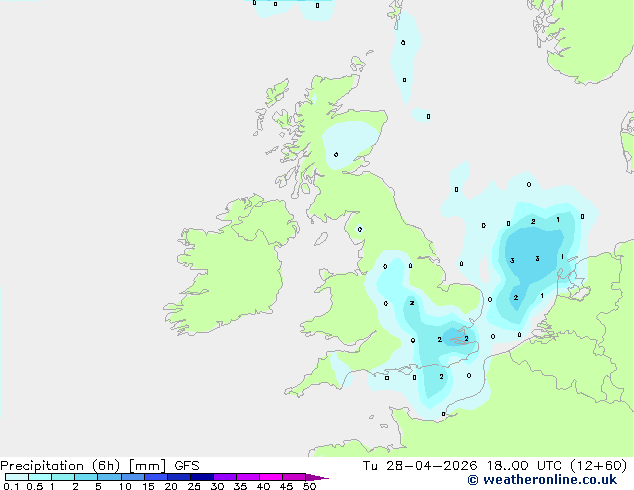
Task: Click the 45 mm legend color box
Action: 294,477
